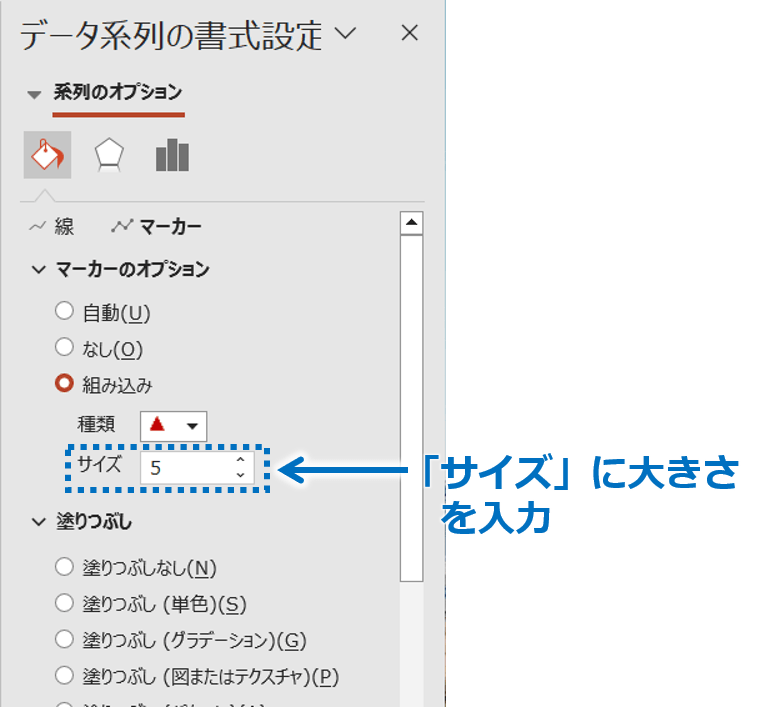The height and width of the screenshot is (707, 767).
Task: Select the 自動(U) radio button
Action: point(64,311)
